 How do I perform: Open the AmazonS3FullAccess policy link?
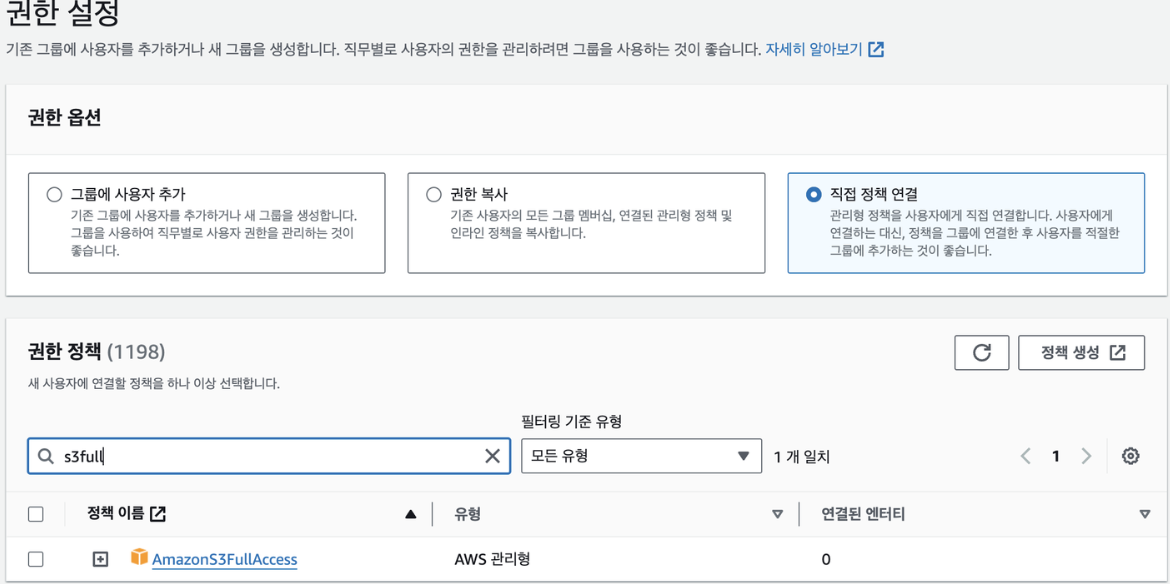(x=225, y=559)
